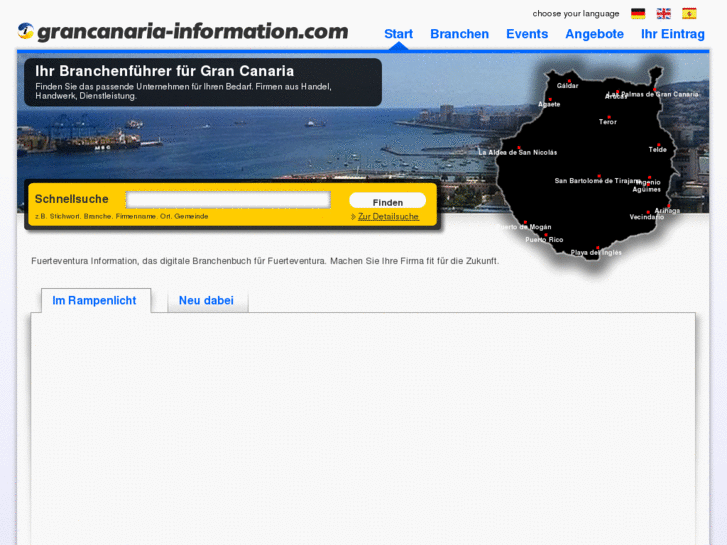Switch language to German flag
The height and width of the screenshot is (545, 727).
pos(638,13)
